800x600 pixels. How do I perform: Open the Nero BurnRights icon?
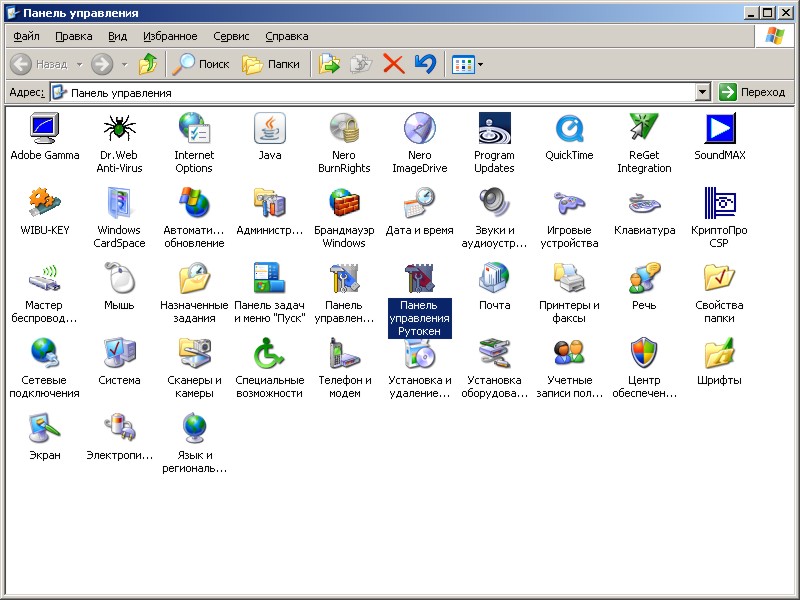click(x=344, y=129)
